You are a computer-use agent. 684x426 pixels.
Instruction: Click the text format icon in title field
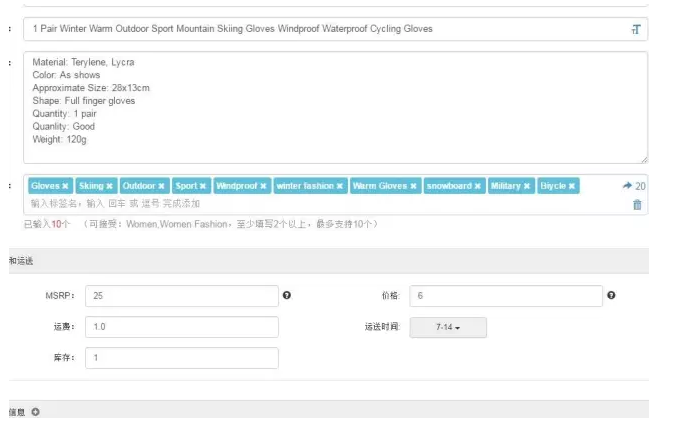tap(635, 29)
